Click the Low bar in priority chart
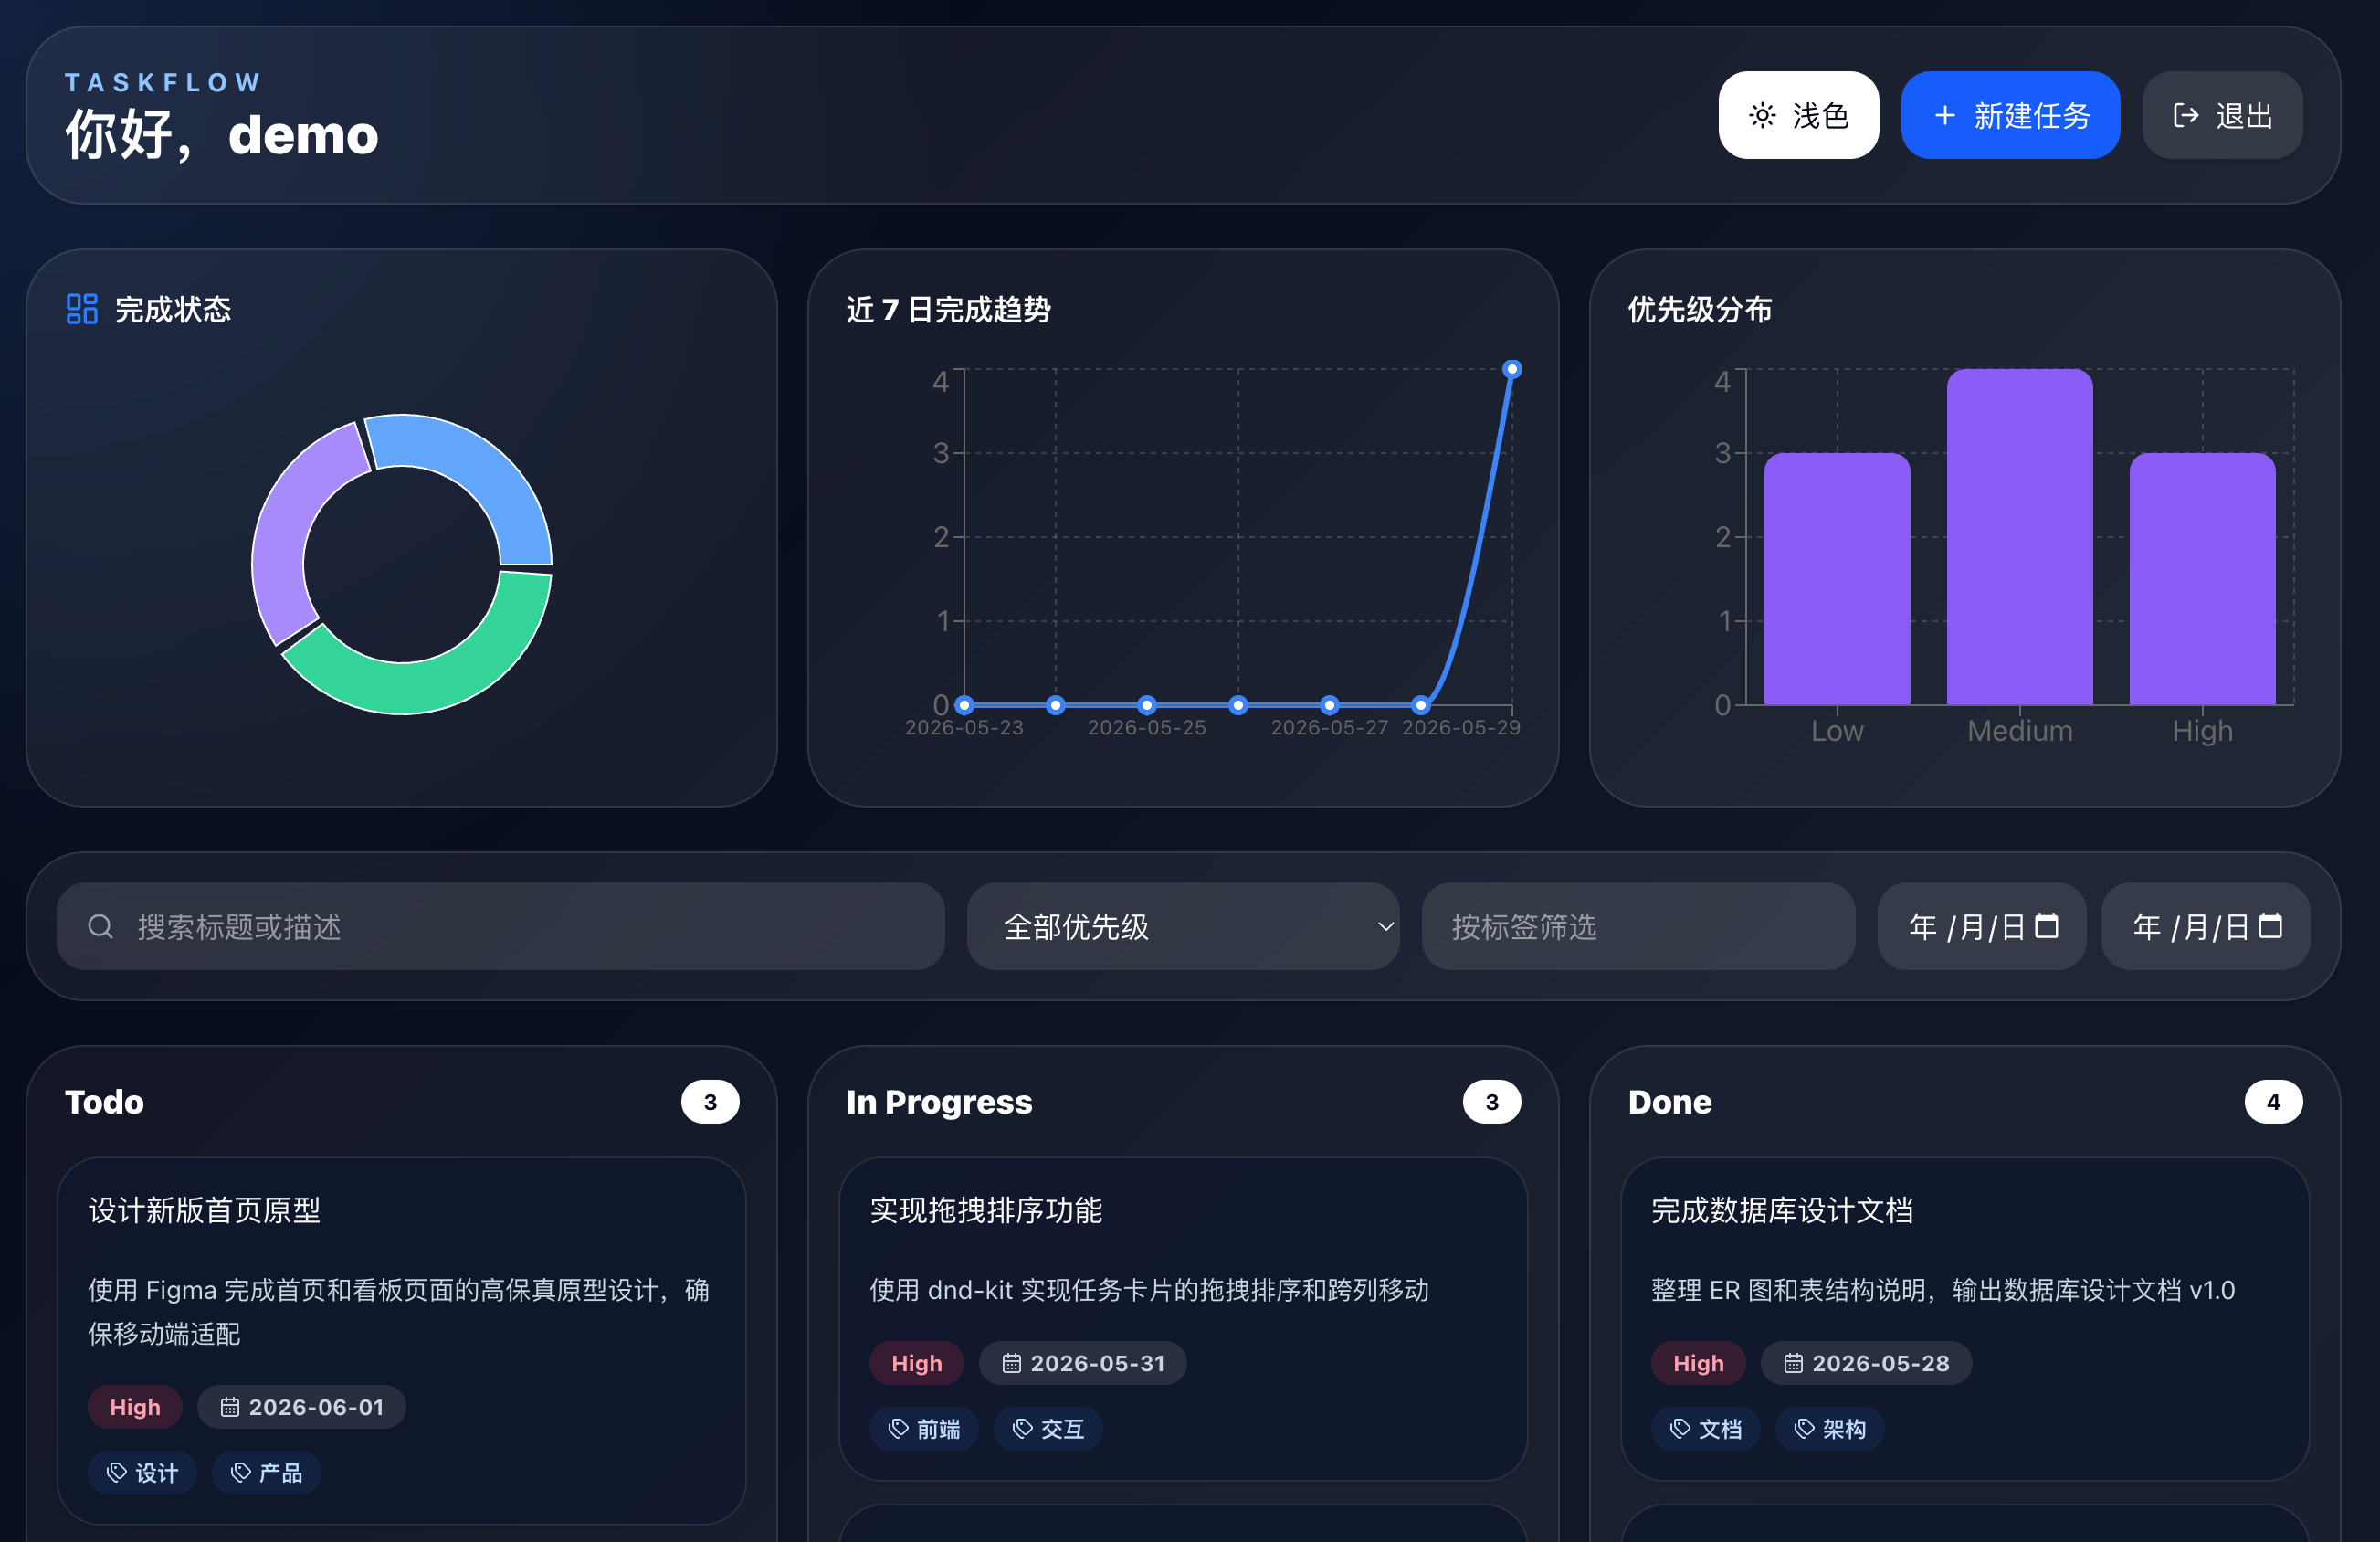Viewport: 2380px width, 1542px height. [x=1837, y=579]
